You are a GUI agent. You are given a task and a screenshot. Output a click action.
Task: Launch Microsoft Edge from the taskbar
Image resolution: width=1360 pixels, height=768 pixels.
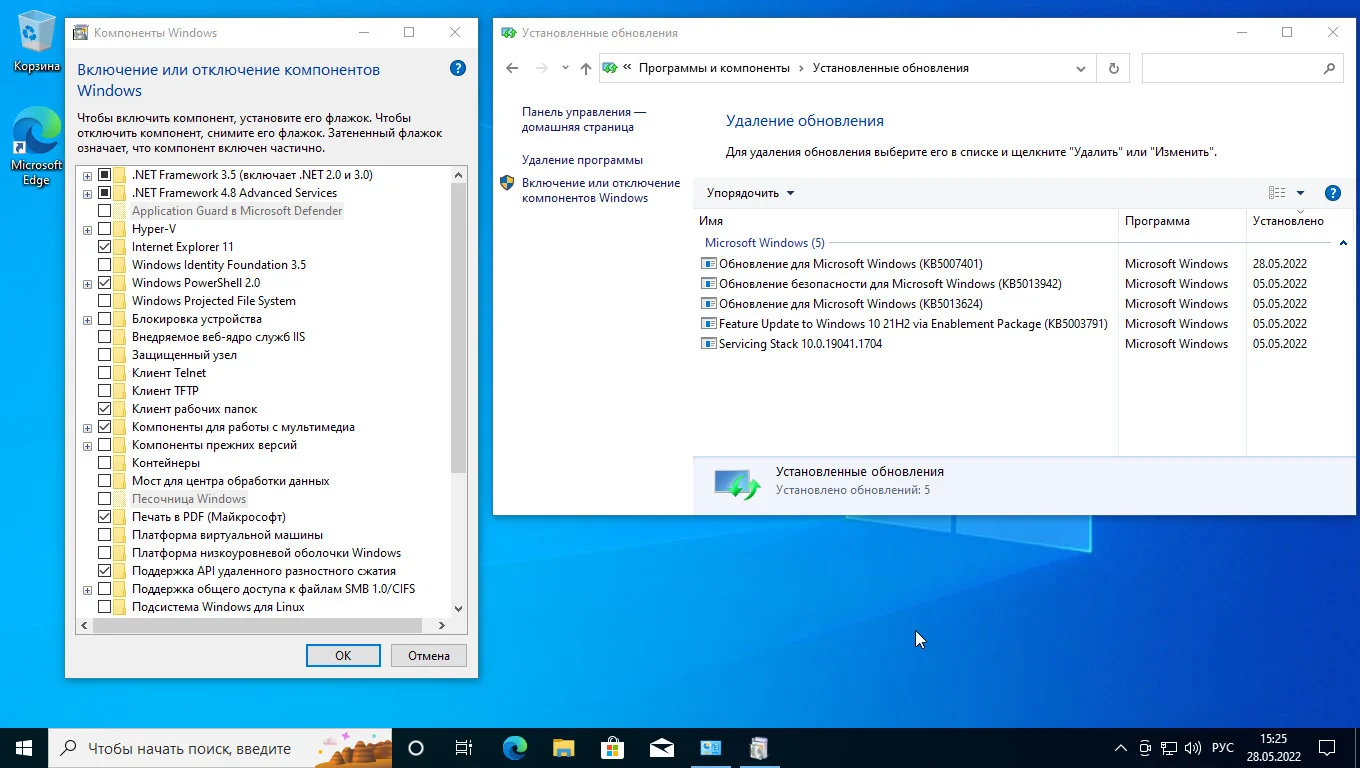tap(514, 748)
